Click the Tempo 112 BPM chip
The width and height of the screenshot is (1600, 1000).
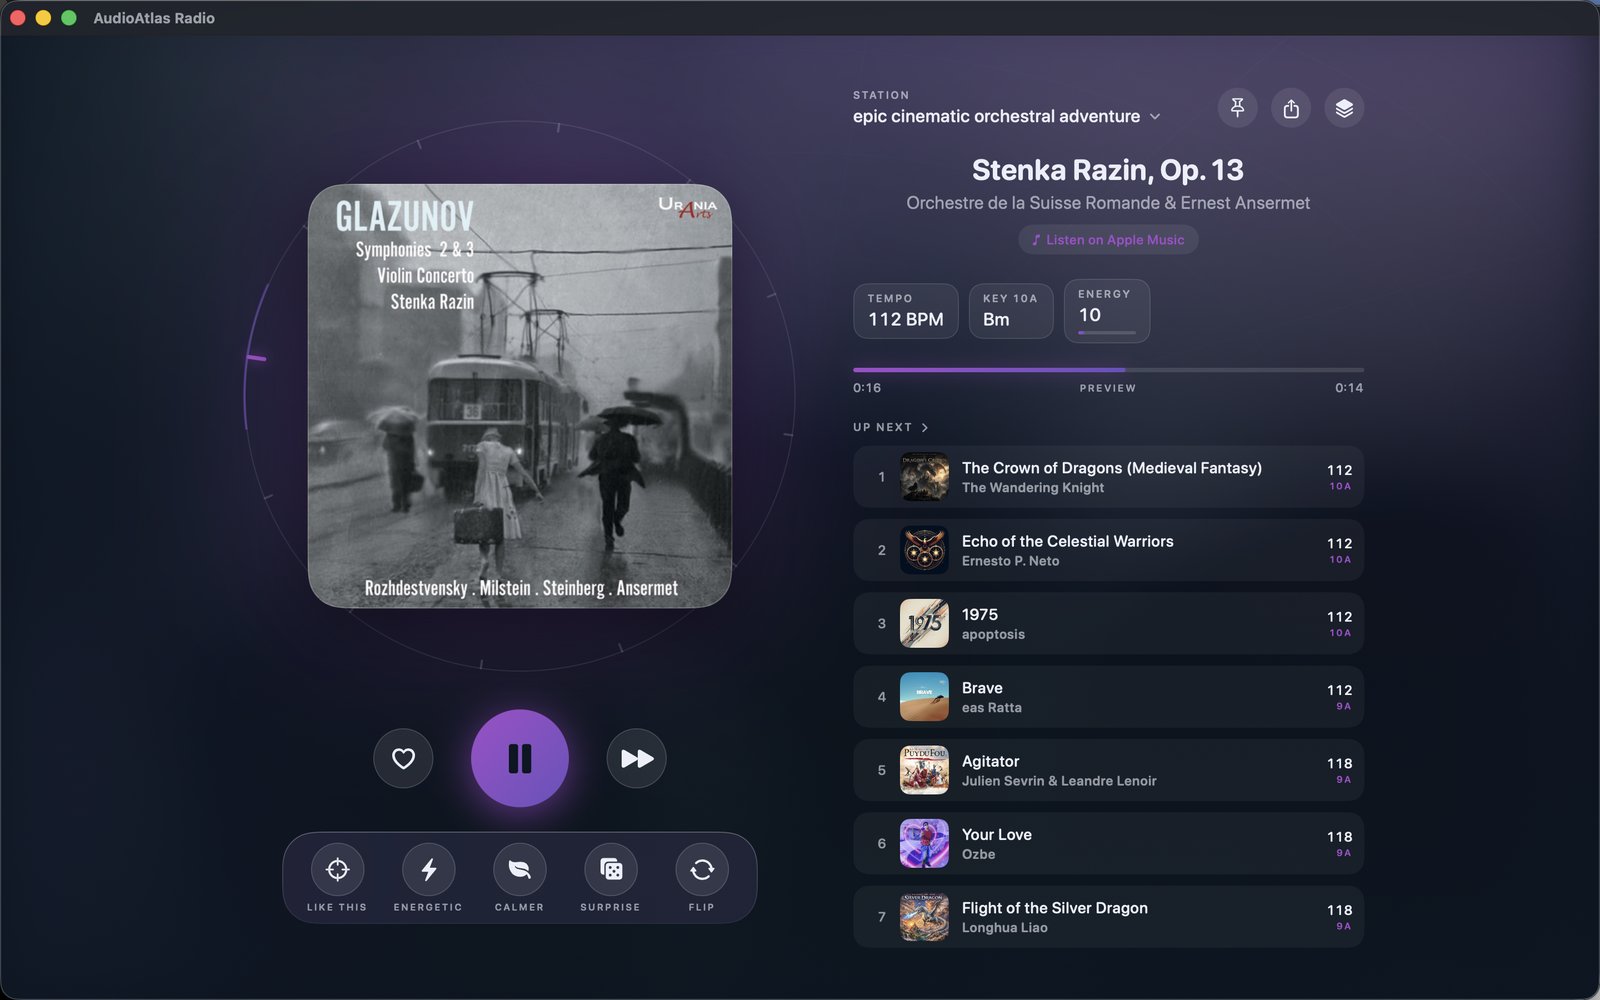[x=906, y=311]
